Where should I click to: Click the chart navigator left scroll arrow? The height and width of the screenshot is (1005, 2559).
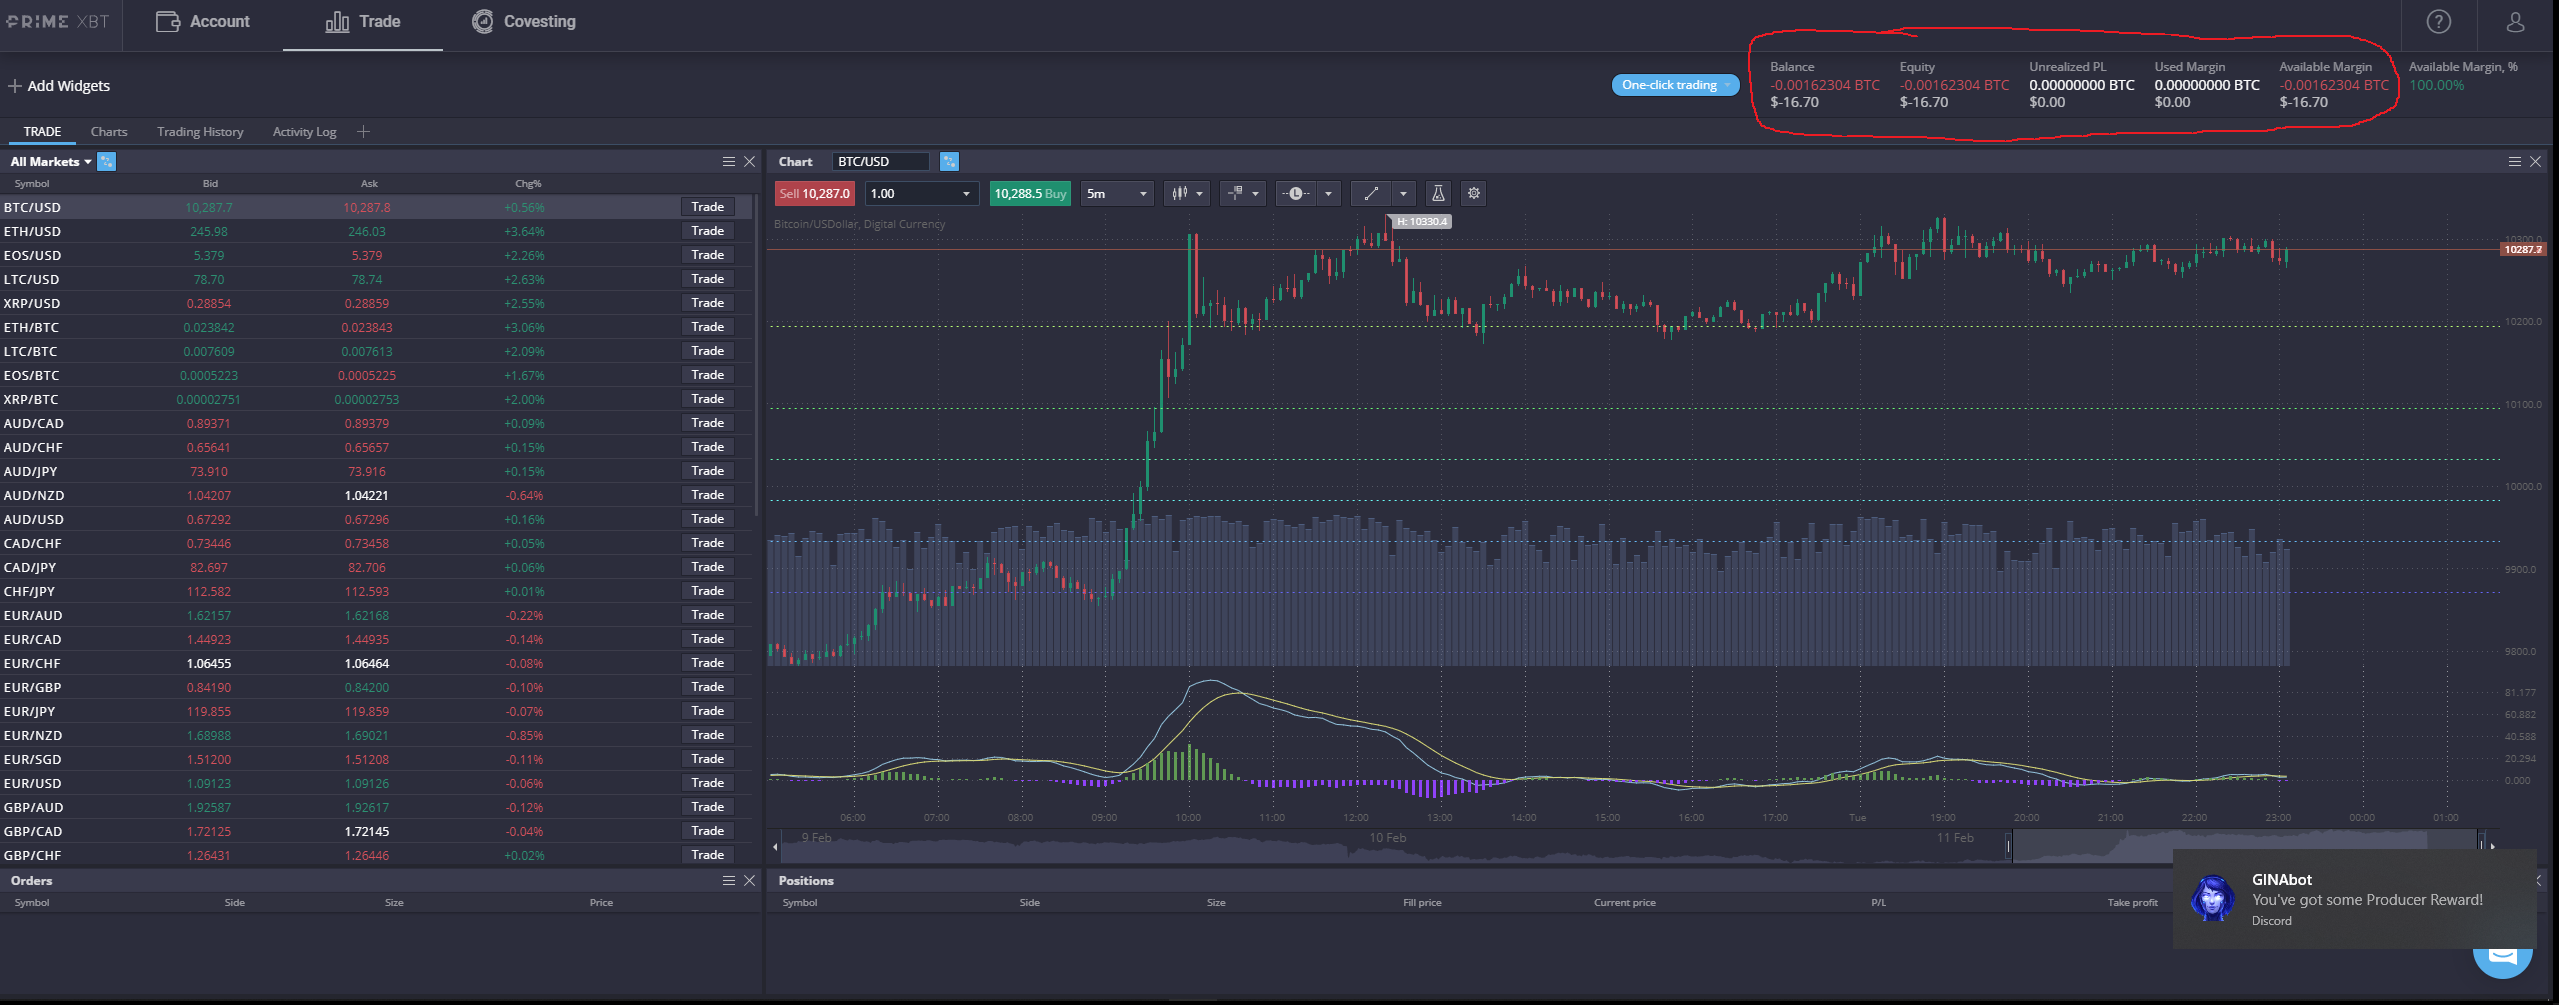pos(775,847)
